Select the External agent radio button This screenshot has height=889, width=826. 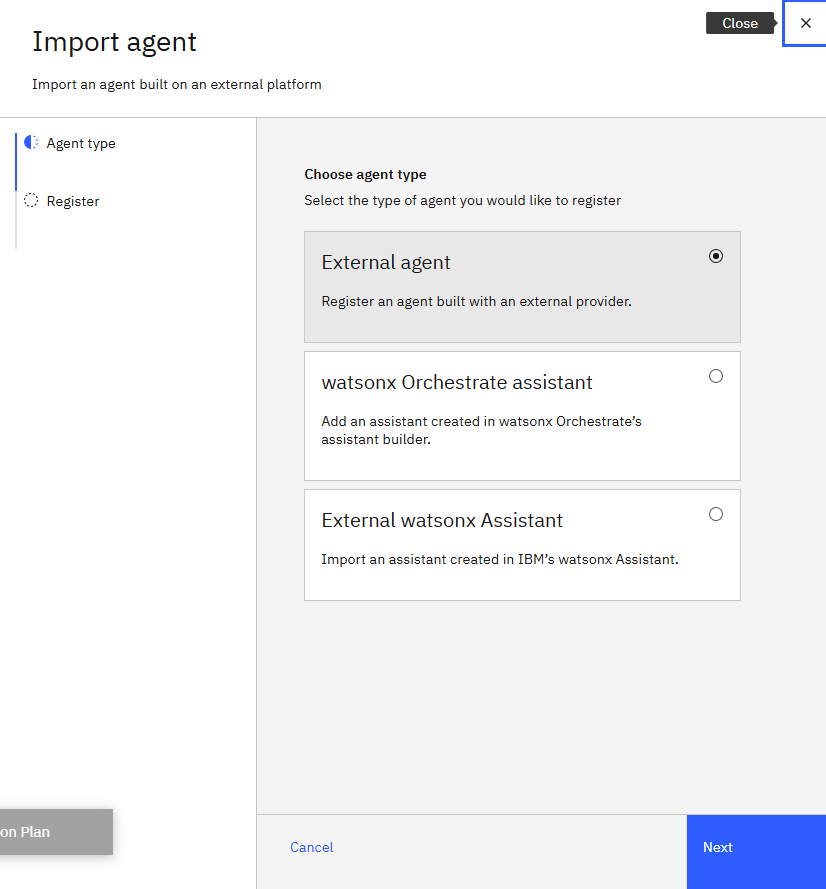click(716, 256)
